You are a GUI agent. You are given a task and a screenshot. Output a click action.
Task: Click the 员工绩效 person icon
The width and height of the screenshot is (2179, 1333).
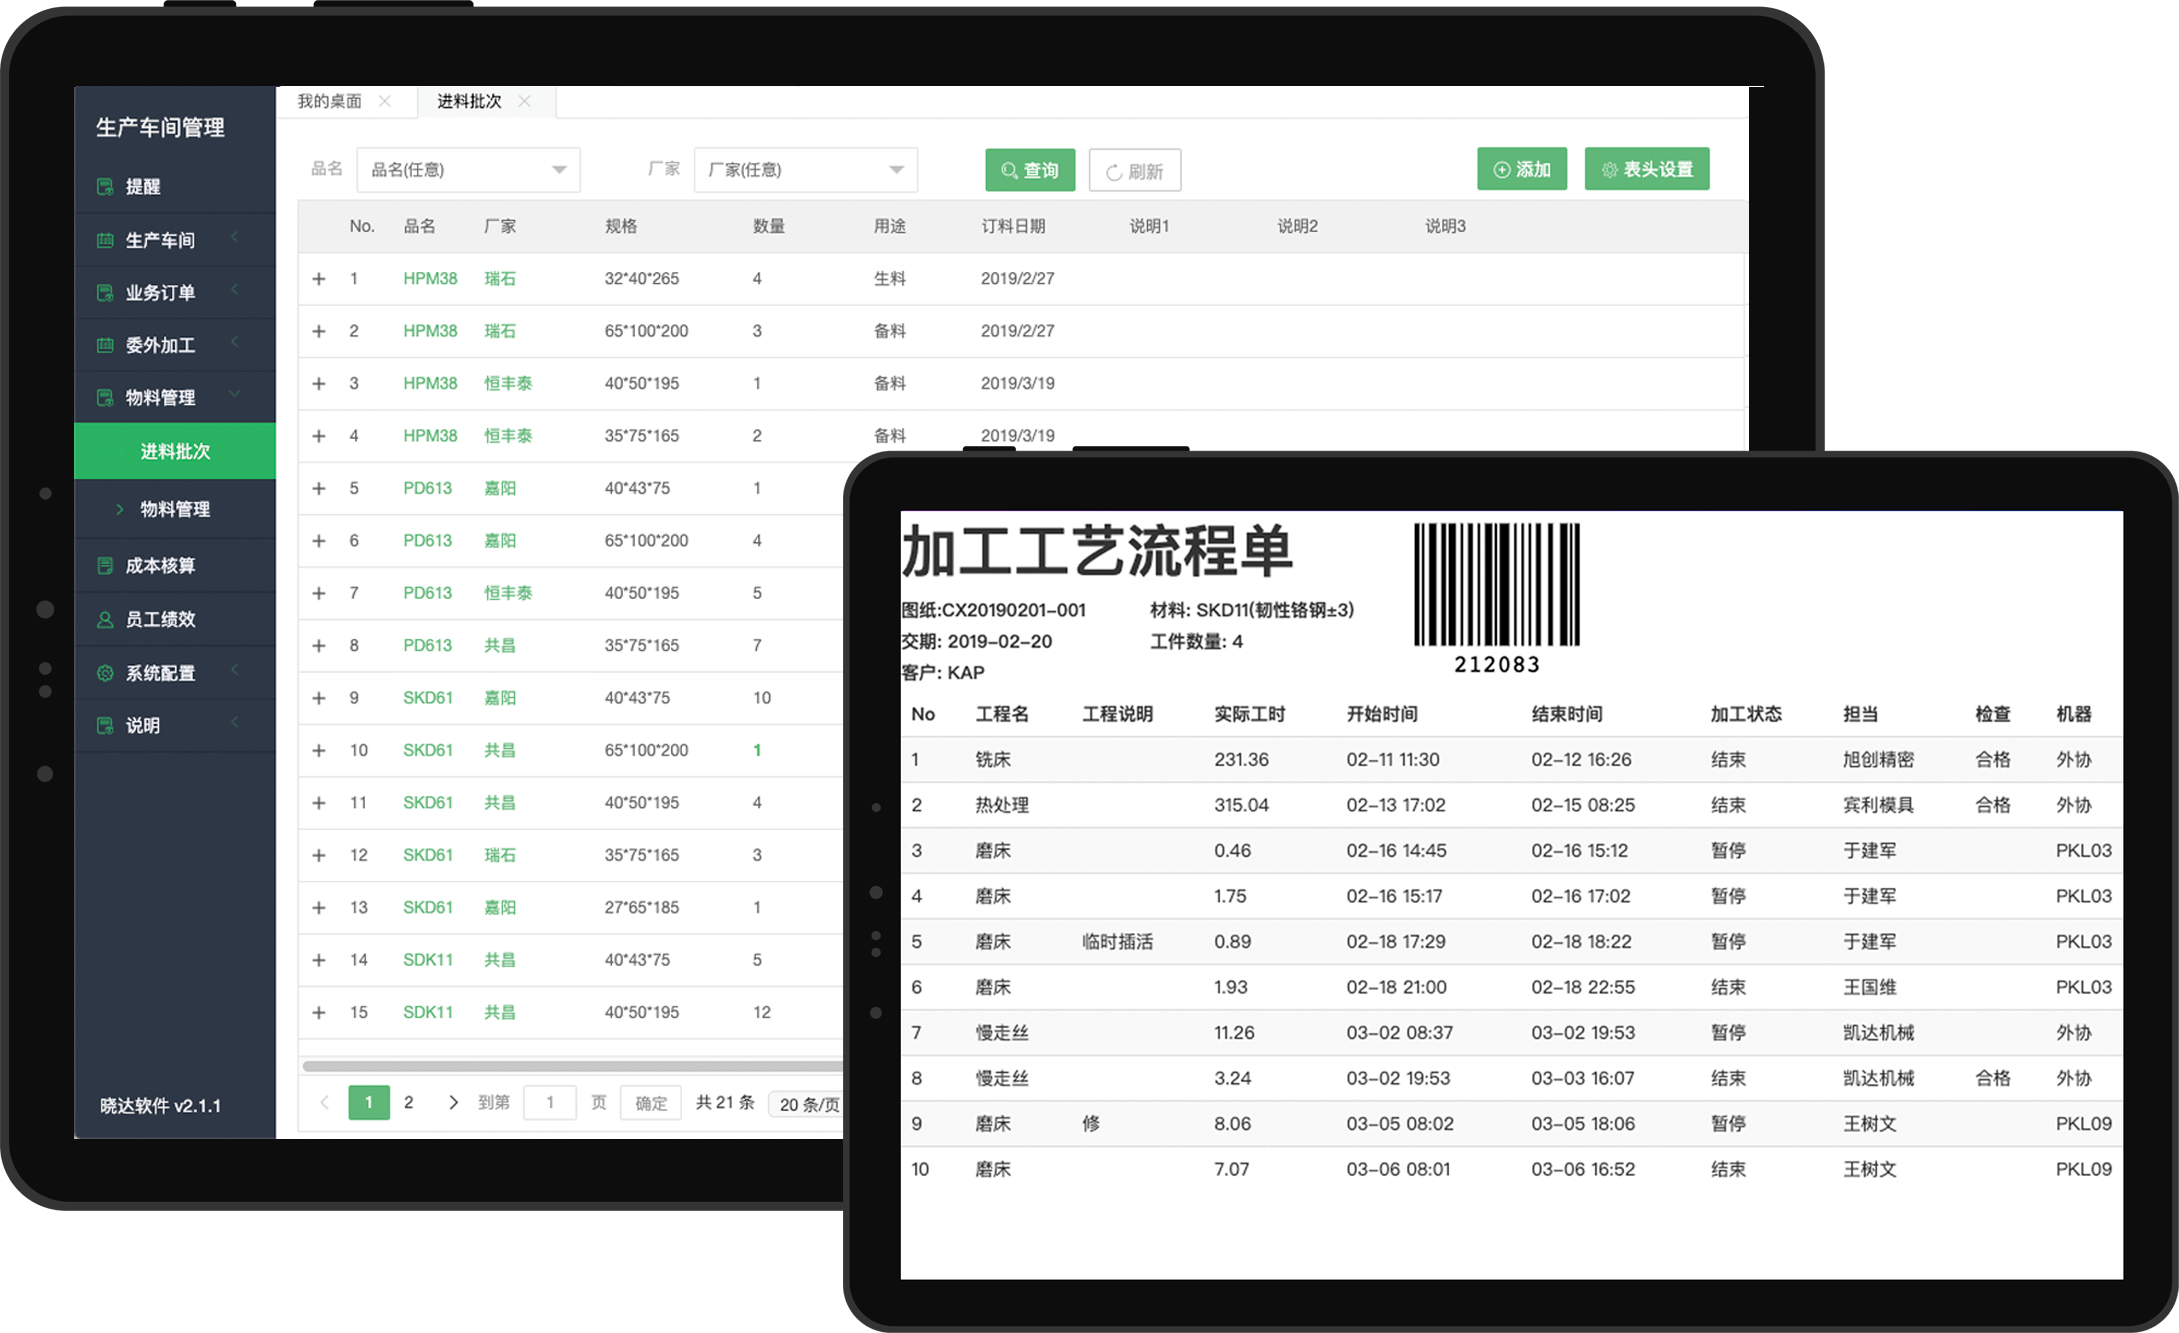click(105, 619)
